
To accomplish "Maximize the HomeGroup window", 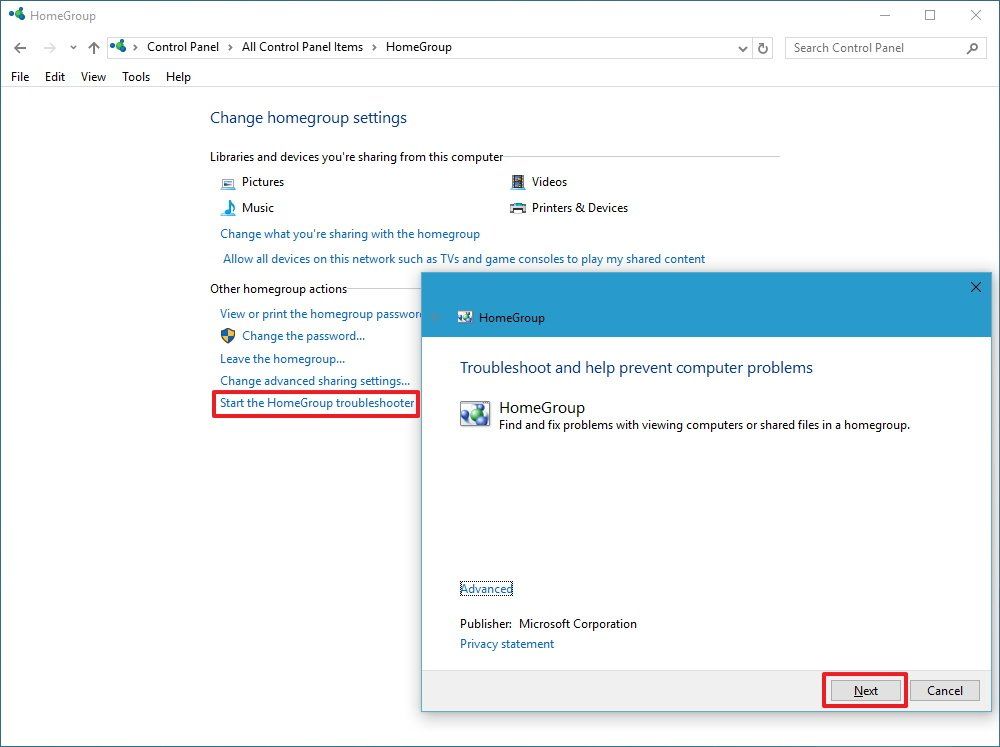I will coord(930,15).
